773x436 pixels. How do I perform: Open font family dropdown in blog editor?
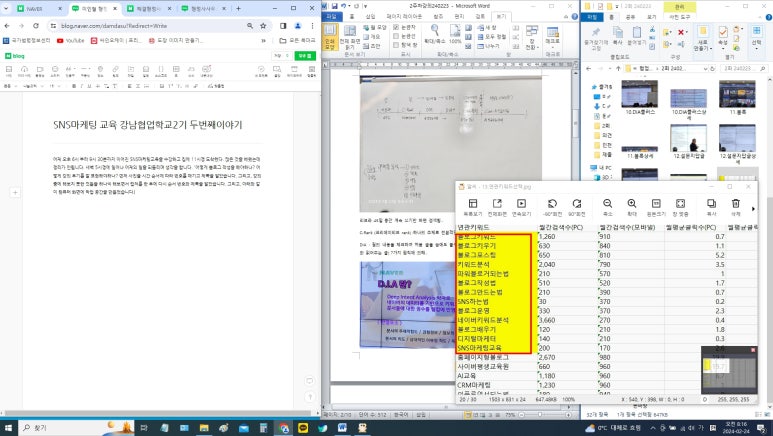pos(33,86)
